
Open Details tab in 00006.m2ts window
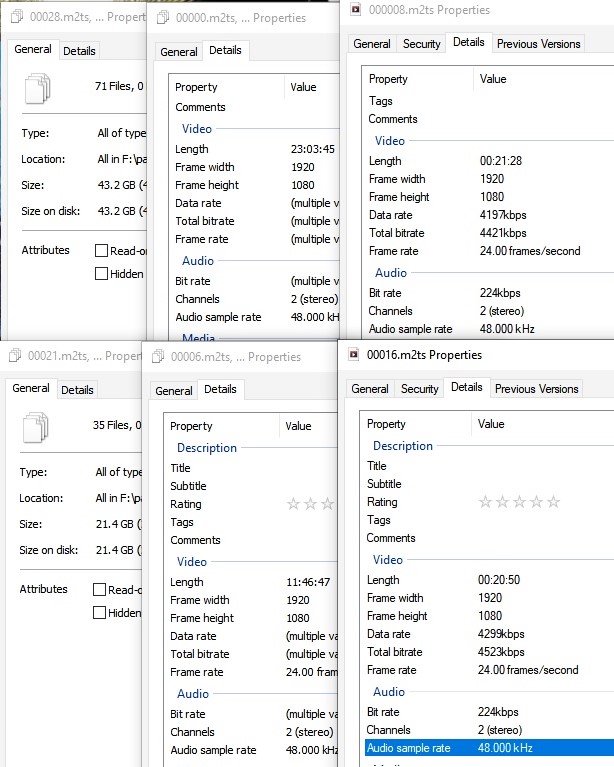220,389
